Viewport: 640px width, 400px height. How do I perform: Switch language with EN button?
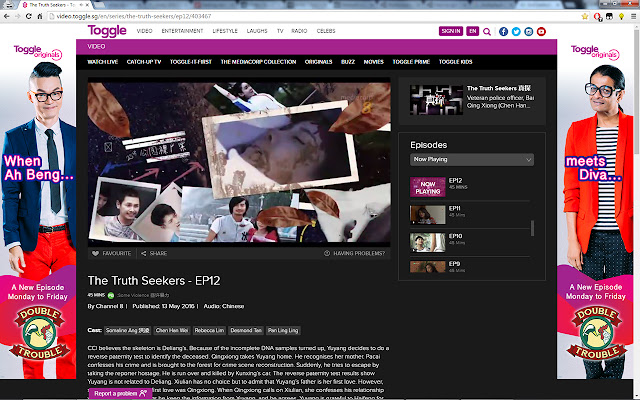point(472,31)
